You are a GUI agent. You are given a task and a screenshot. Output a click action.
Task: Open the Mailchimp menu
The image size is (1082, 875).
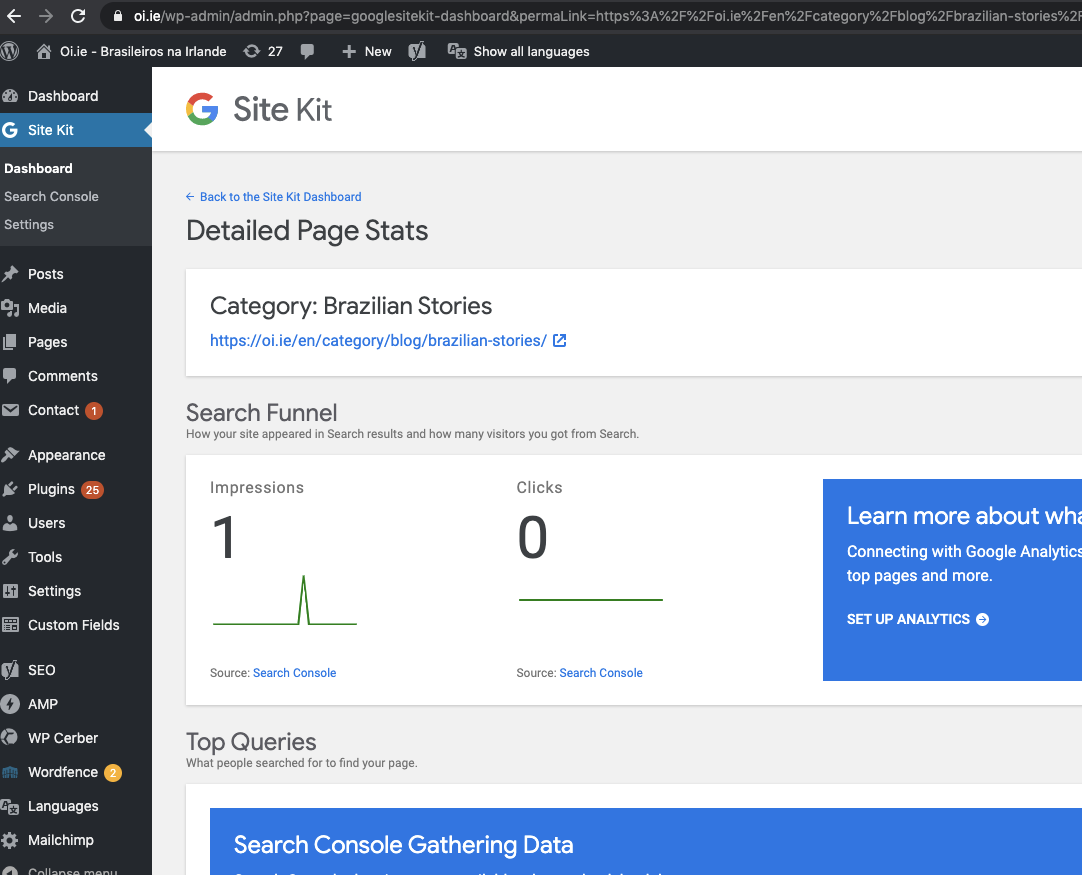coord(76,840)
